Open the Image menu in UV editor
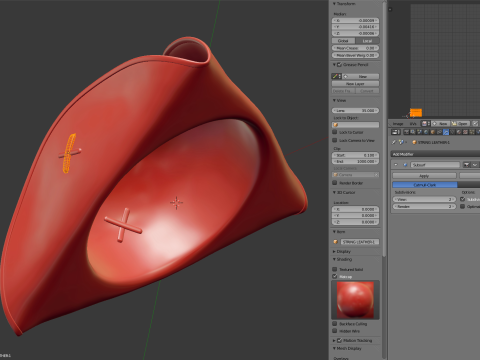The width and height of the screenshot is (480, 360). [398, 124]
